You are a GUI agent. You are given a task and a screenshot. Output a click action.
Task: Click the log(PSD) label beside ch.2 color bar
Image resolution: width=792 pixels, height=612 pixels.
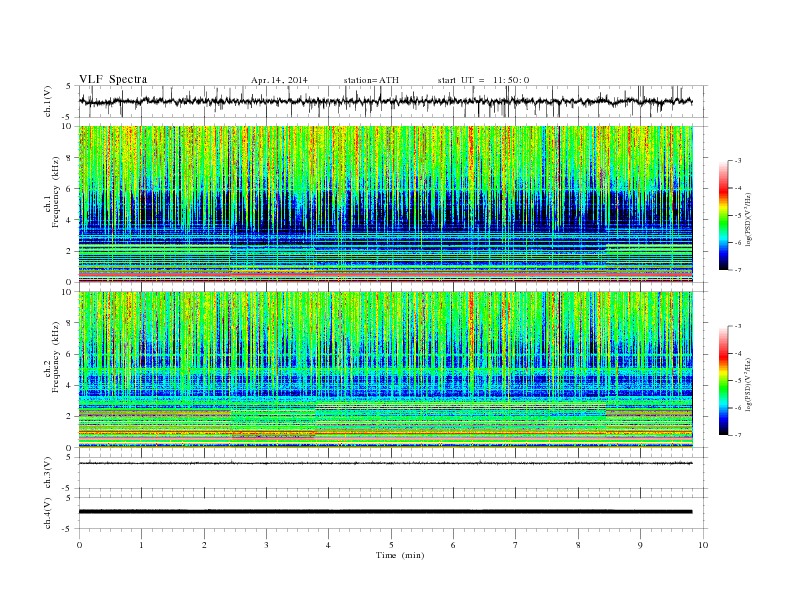(x=748, y=384)
